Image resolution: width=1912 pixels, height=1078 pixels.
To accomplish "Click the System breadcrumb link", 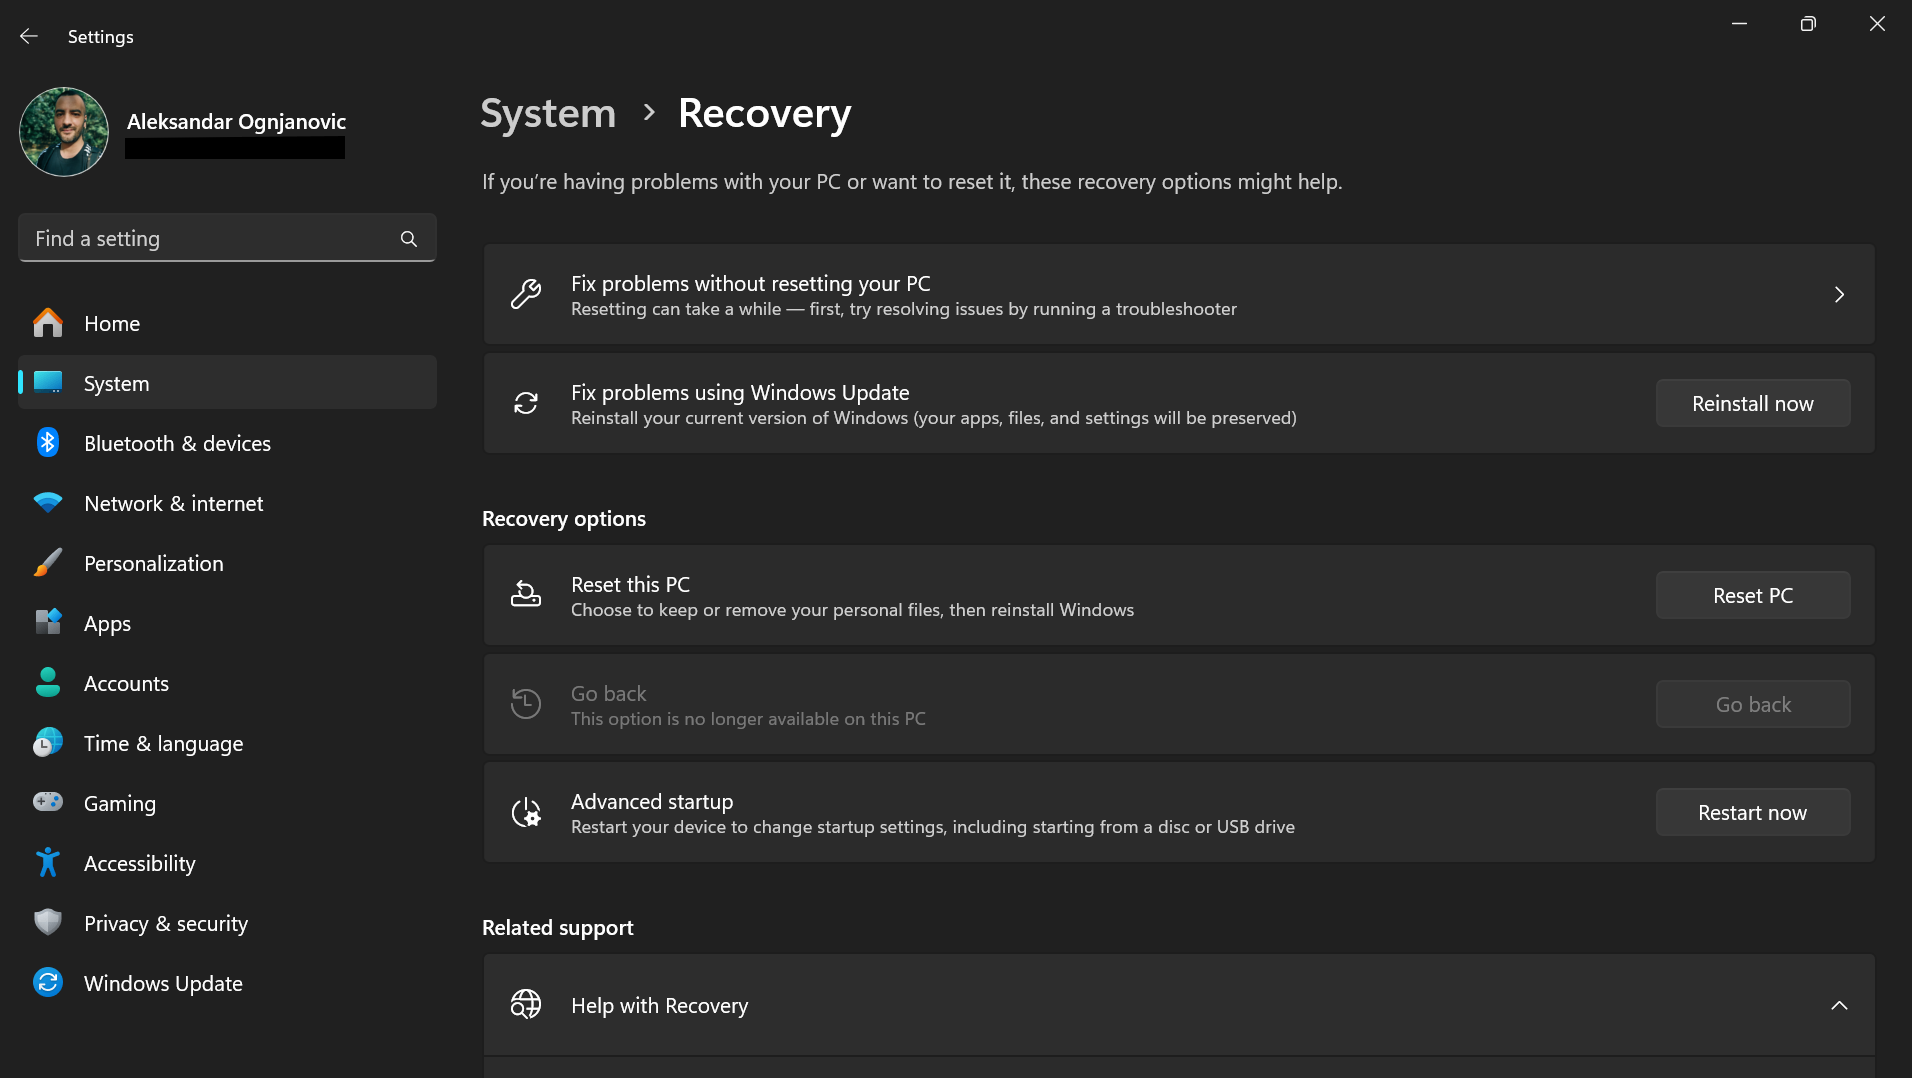I will [x=548, y=113].
